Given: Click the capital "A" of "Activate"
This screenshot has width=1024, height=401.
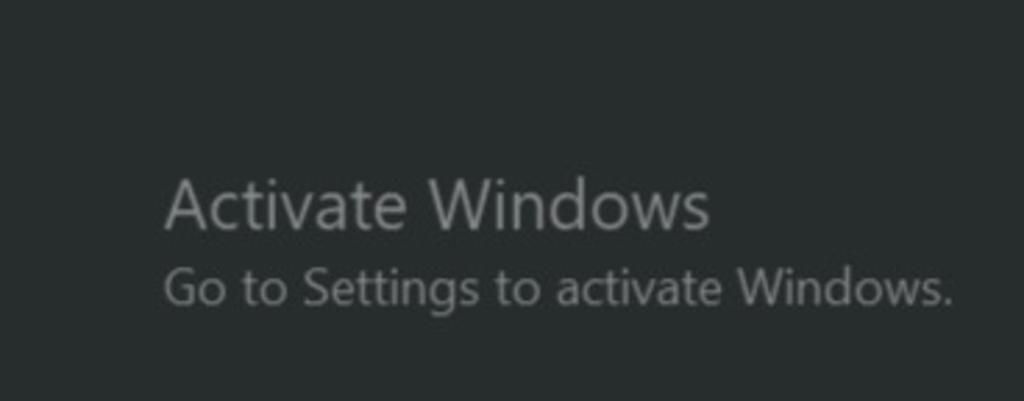Looking at the screenshot, I should point(186,205).
